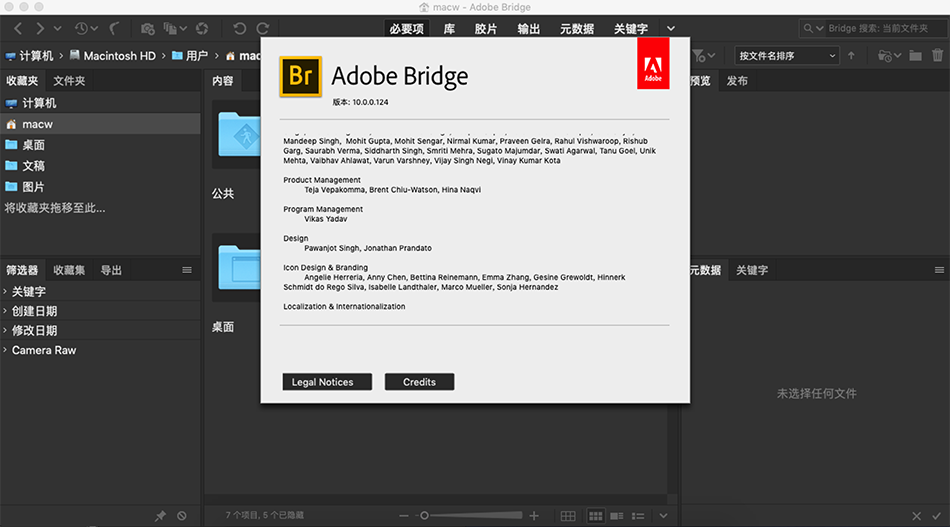Open the 按文件名排序 sort dropdown
This screenshot has width=950, height=527.
pos(787,56)
